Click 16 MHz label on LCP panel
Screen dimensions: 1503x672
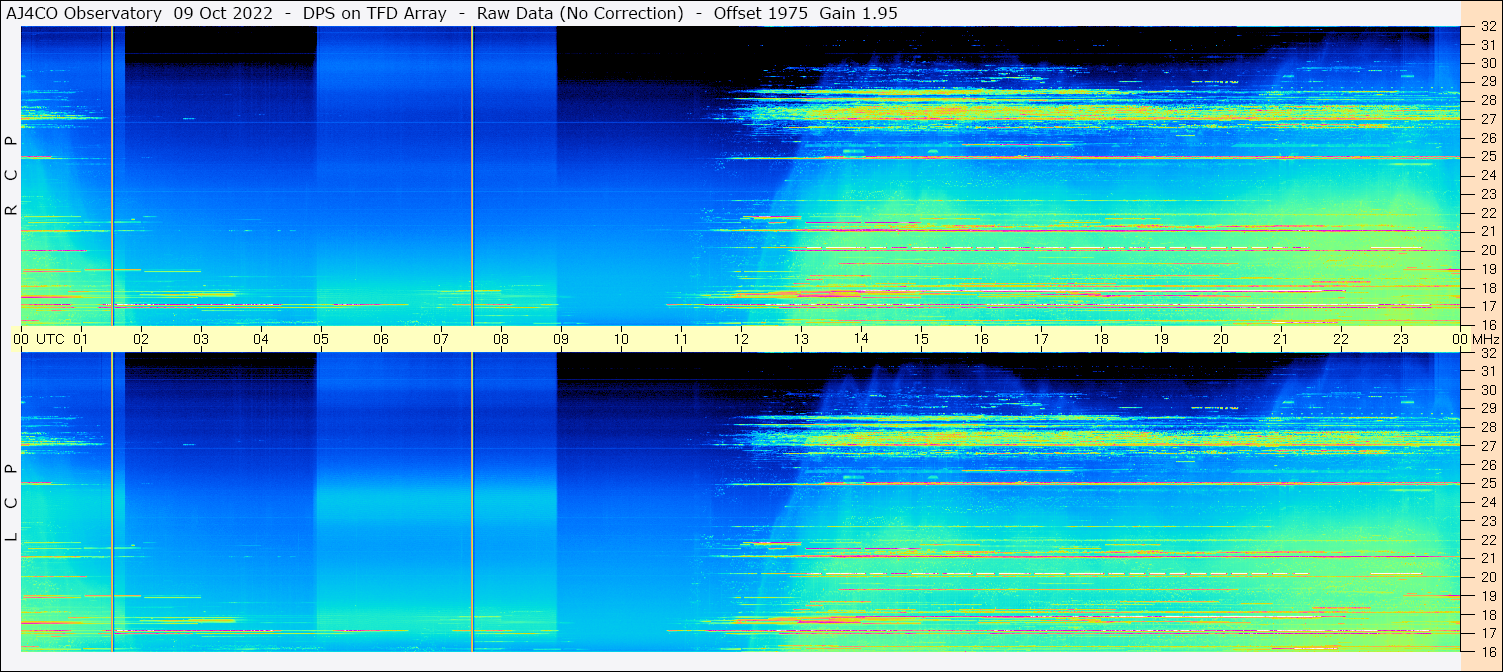1488,652
